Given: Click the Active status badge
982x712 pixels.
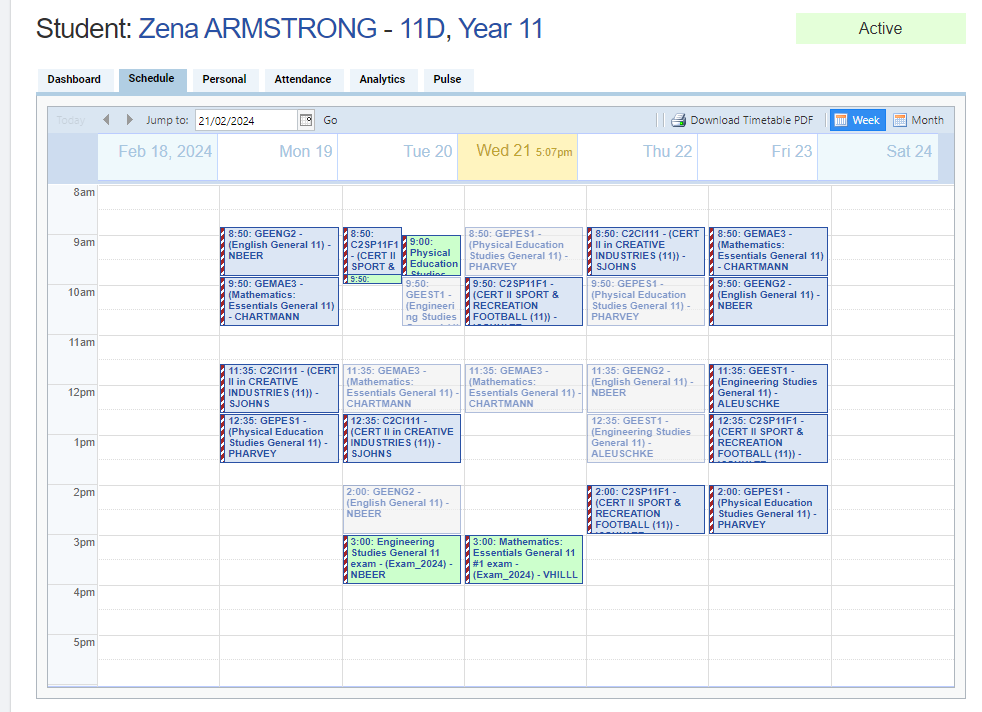Looking at the screenshot, I should coord(880,29).
